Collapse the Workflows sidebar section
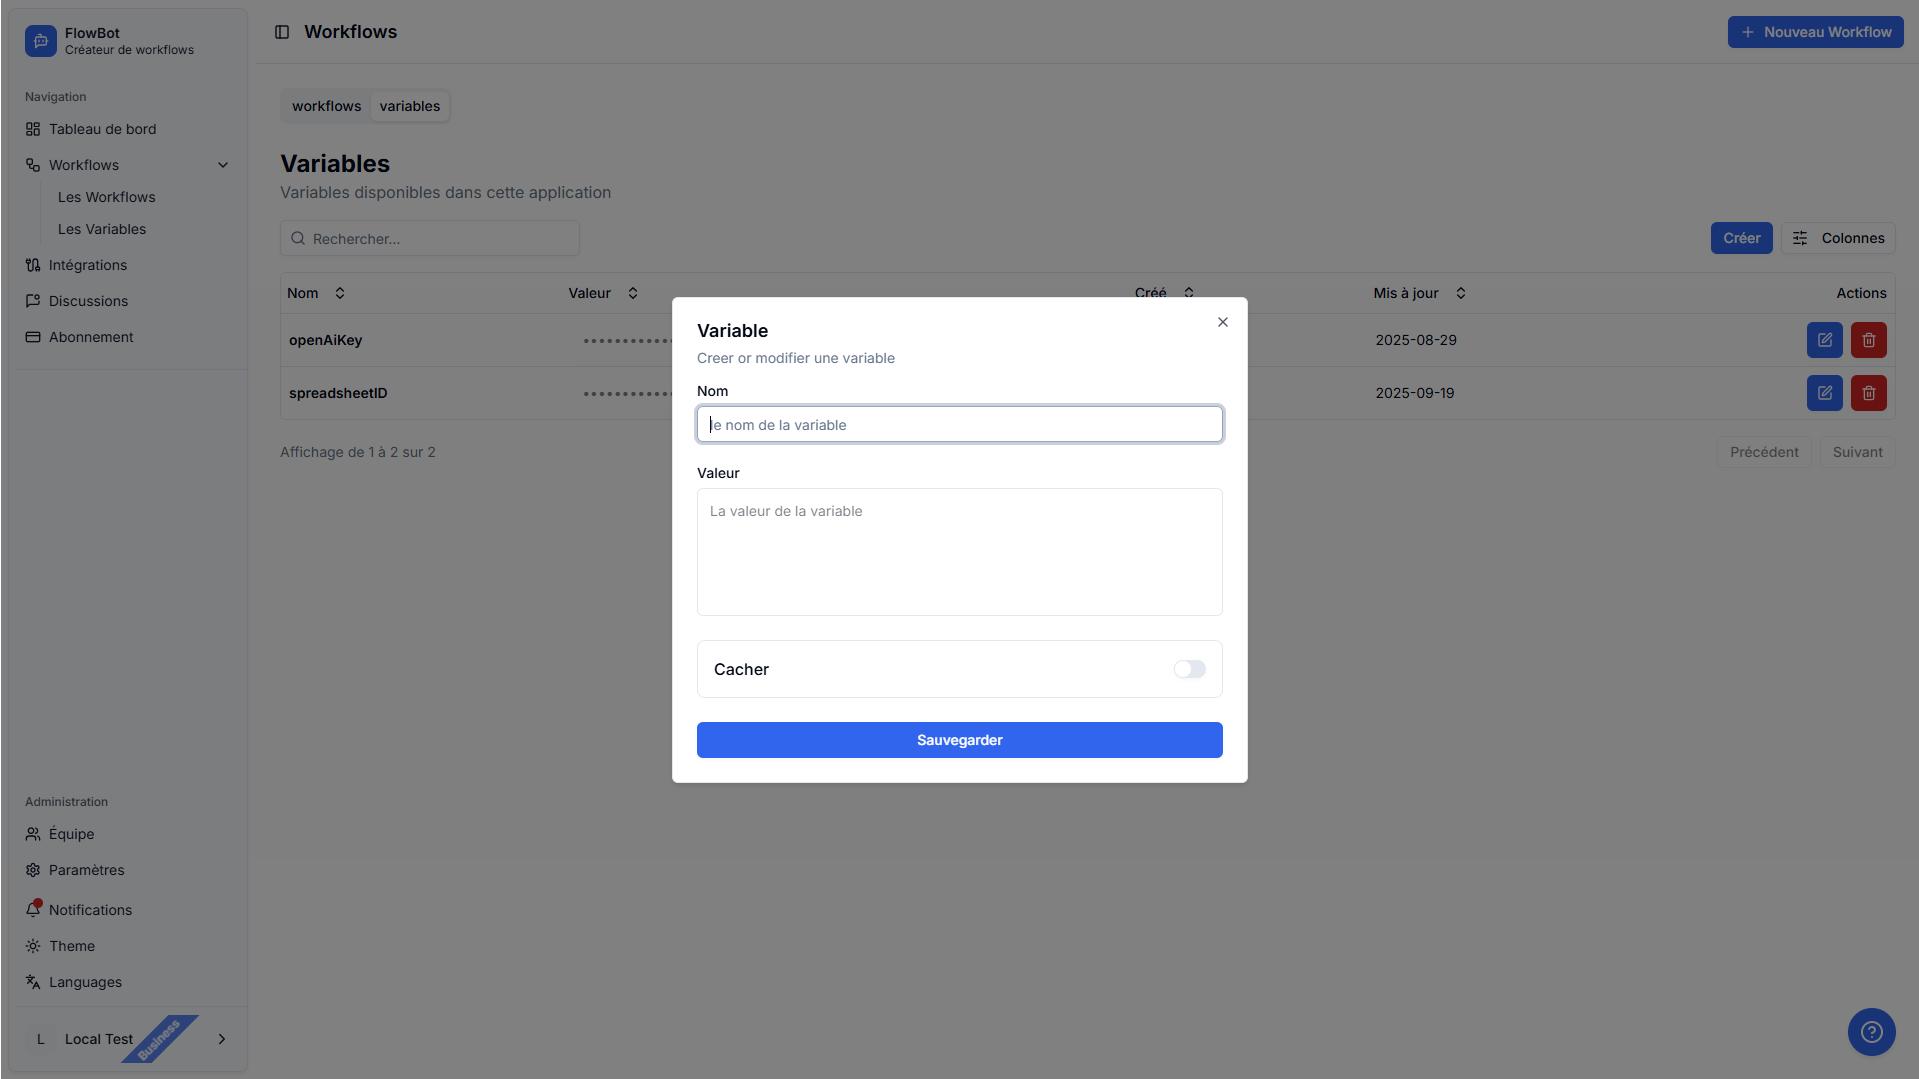Screen dimensions: 1919x1079 [x=223, y=165]
